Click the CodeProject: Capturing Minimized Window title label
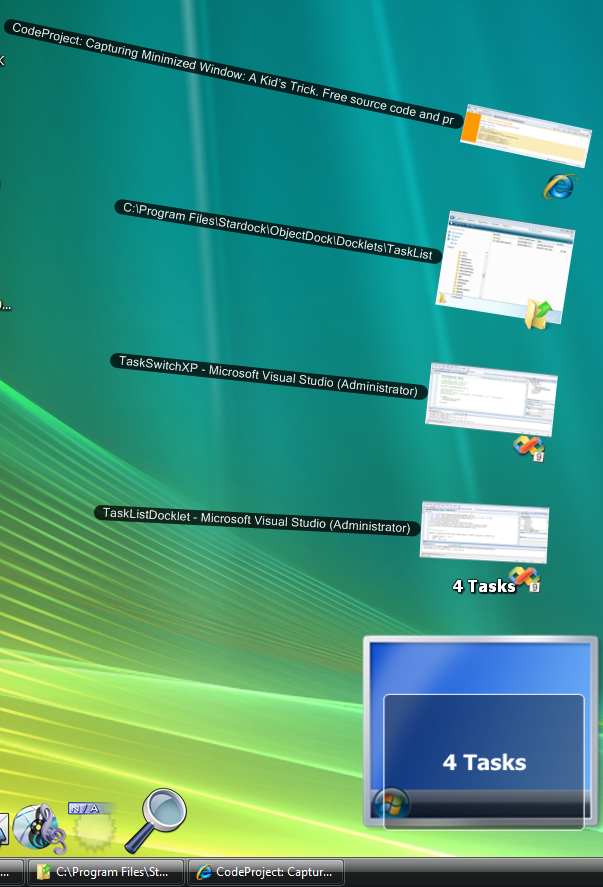Image resolution: width=603 pixels, height=887 pixels. (232, 74)
